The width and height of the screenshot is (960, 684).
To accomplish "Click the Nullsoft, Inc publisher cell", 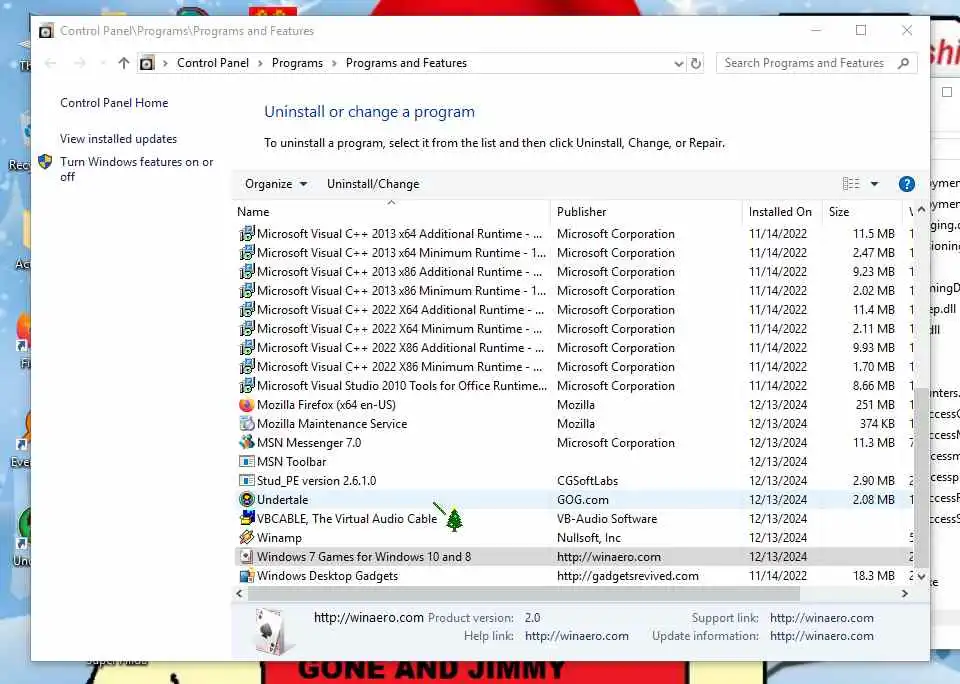I will click(588, 538).
